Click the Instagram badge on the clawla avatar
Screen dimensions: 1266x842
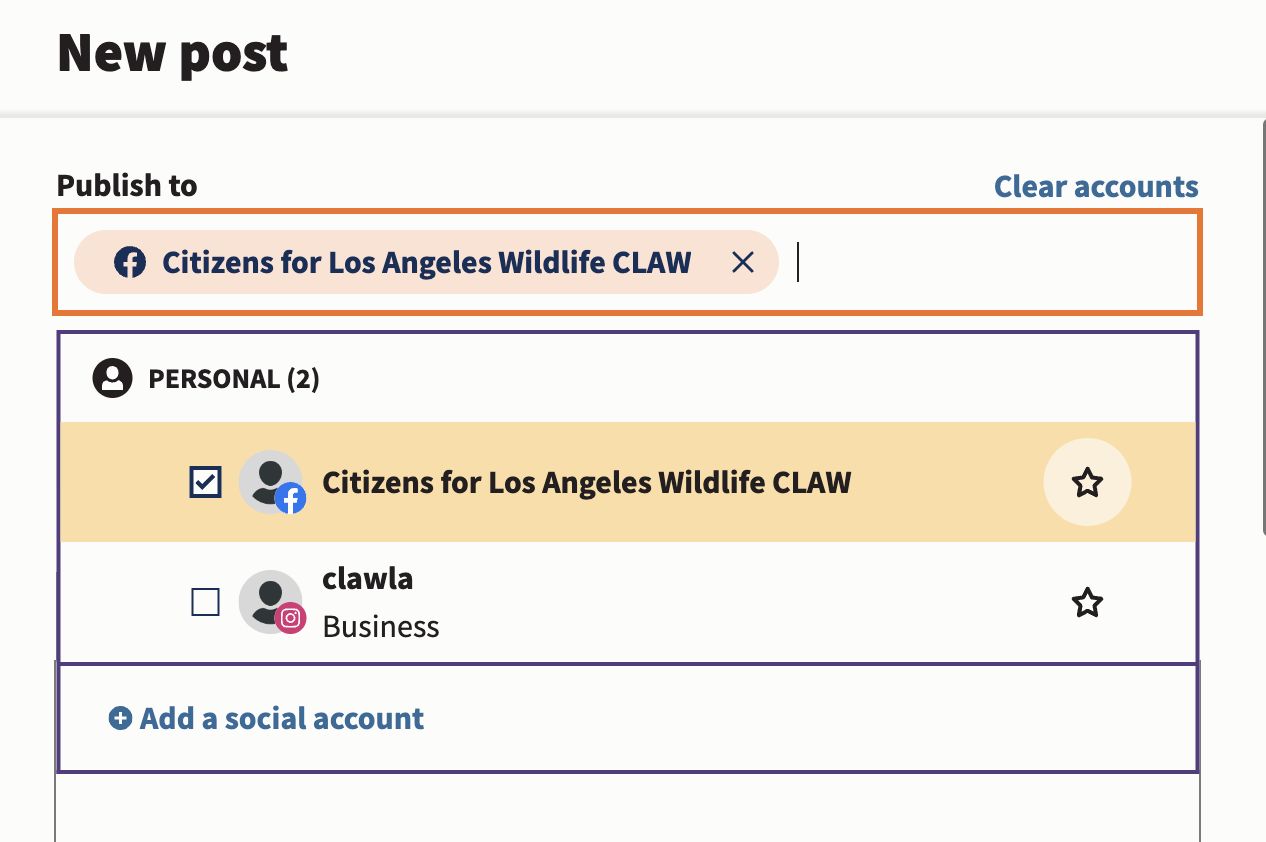tap(290, 618)
